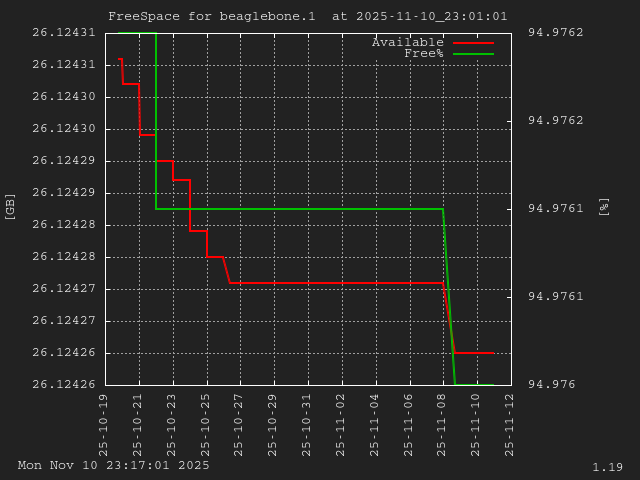Click the long flat green Free% plateau line

pyautogui.click(x=300, y=209)
